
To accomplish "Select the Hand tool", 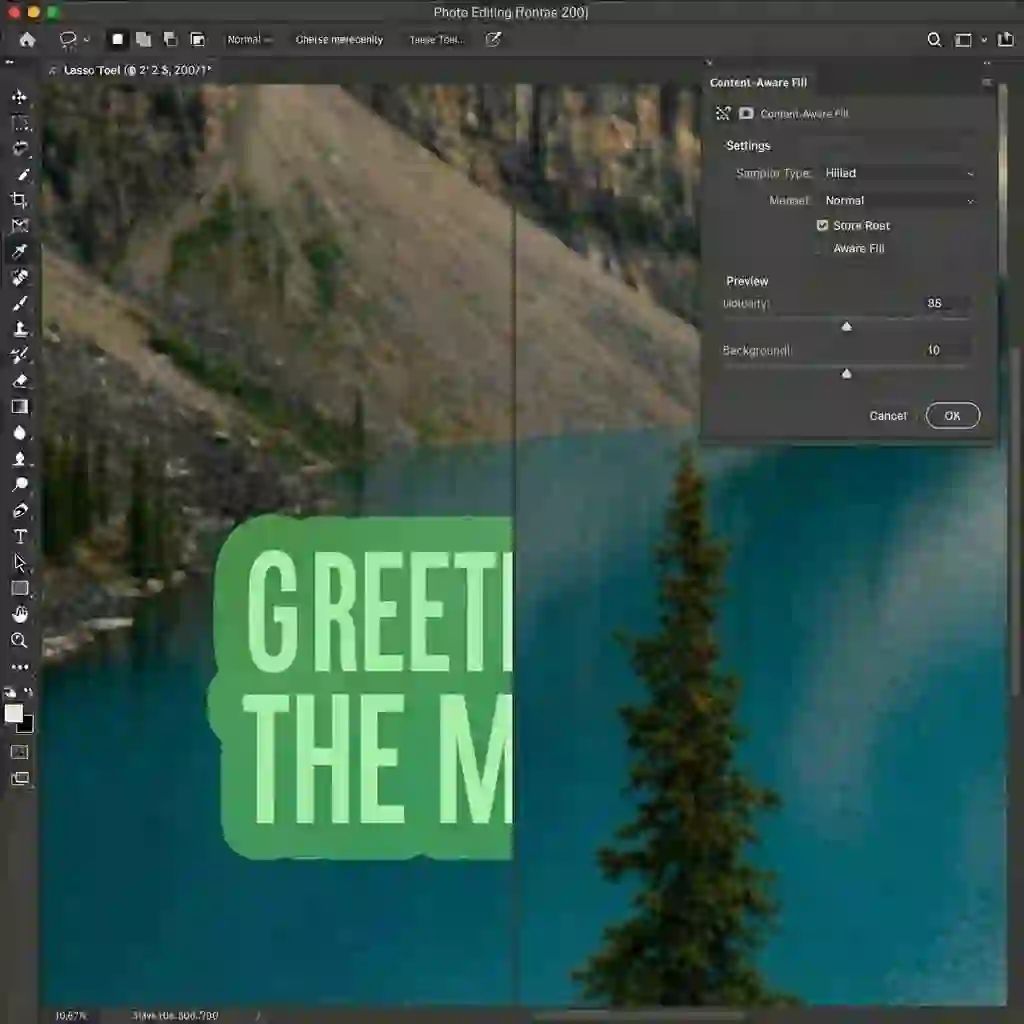I will (19, 613).
